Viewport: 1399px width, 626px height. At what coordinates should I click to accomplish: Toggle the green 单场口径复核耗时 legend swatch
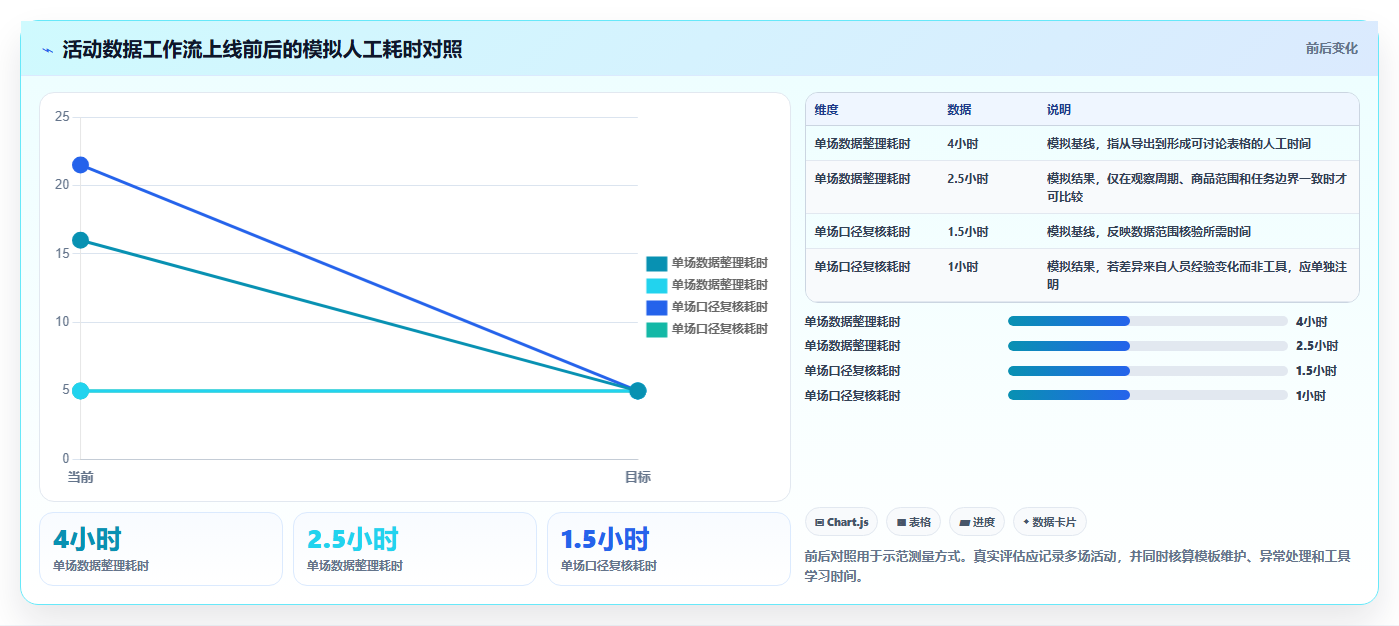pyautogui.click(x=656, y=329)
